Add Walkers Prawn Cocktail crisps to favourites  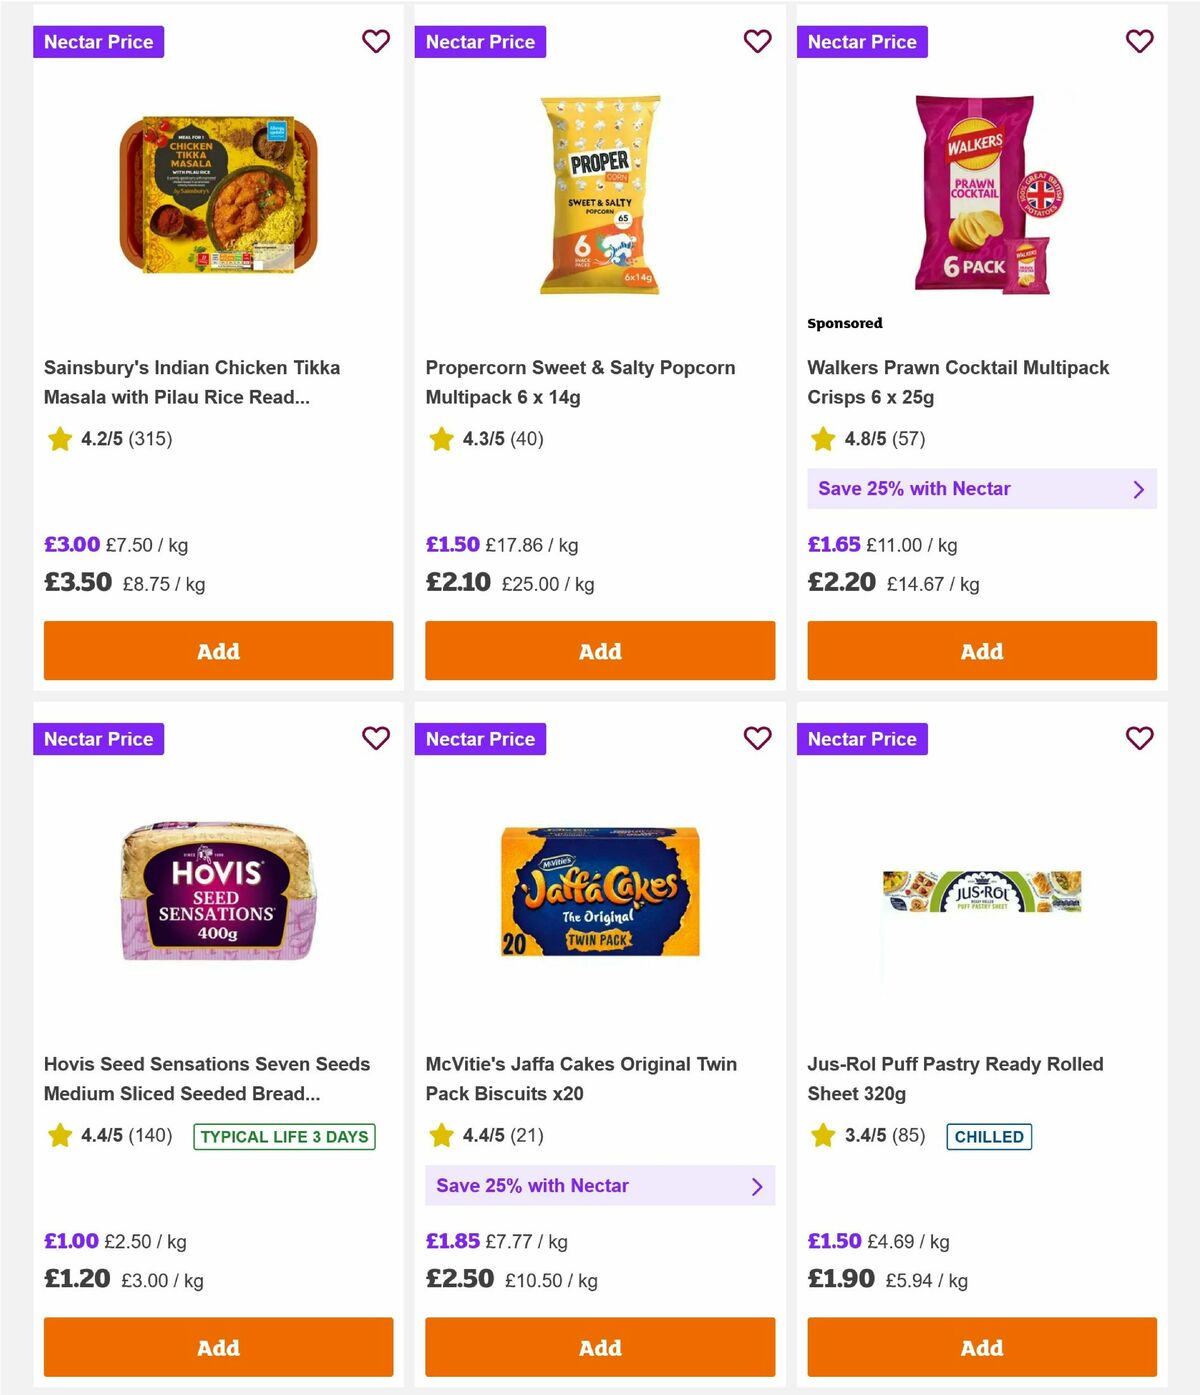point(1140,41)
